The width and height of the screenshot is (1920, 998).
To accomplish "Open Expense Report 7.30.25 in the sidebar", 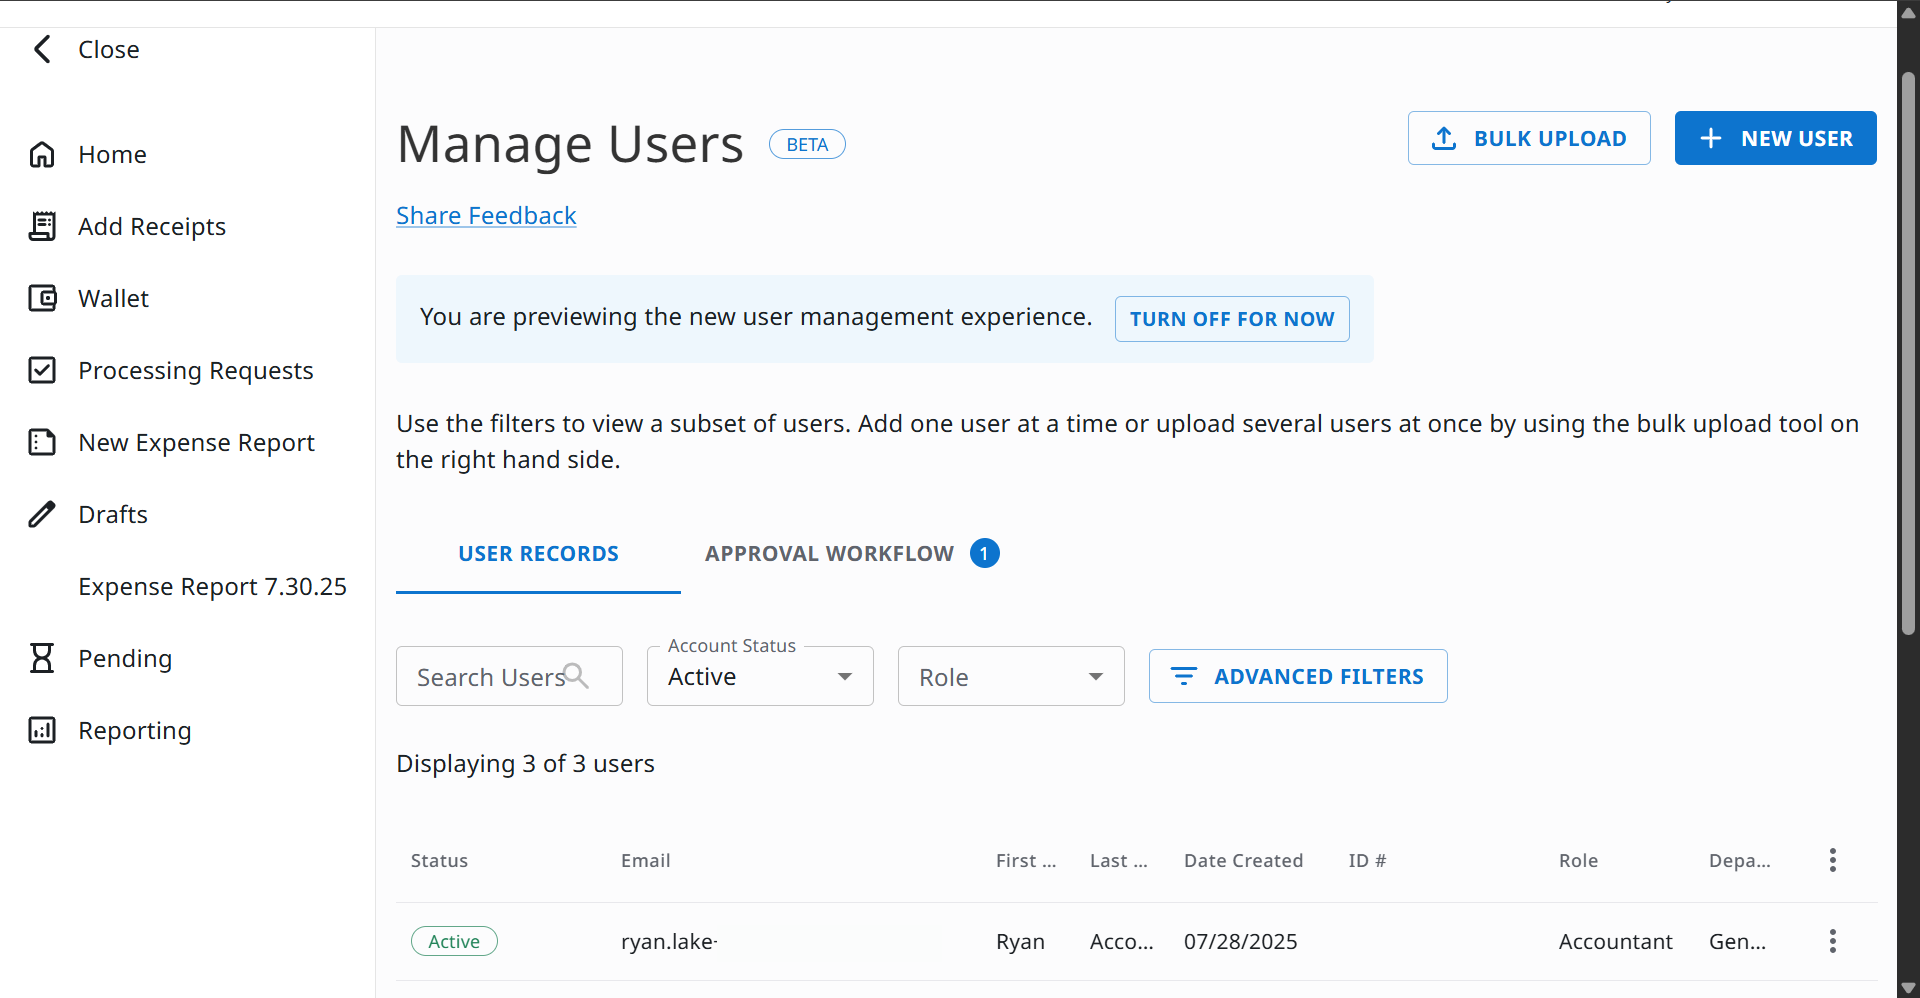I will [213, 586].
